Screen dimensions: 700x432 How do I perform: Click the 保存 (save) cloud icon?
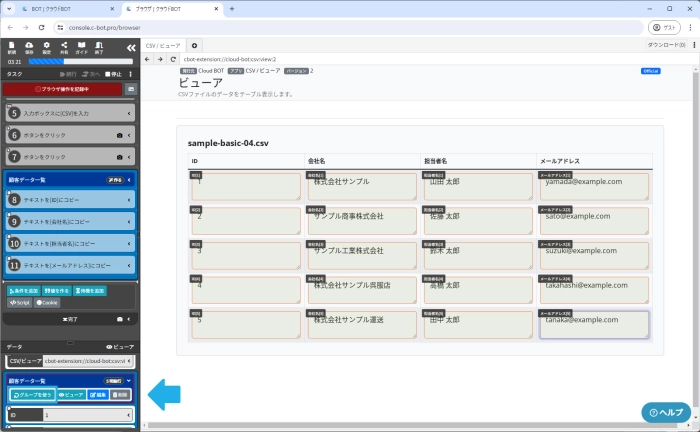[x=29, y=46]
